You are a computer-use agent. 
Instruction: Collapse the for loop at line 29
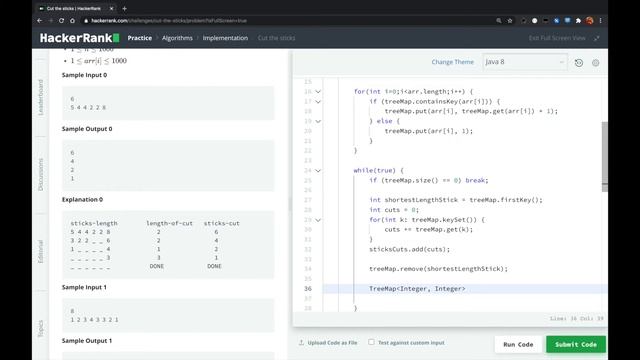pos(318,220)
